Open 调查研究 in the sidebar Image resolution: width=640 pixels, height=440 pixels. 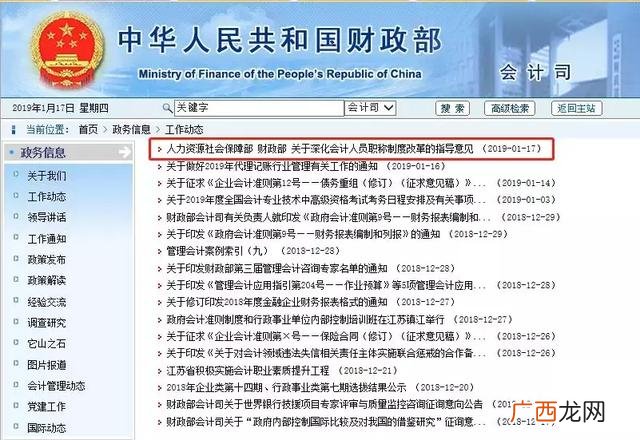(x=47, y=323)
